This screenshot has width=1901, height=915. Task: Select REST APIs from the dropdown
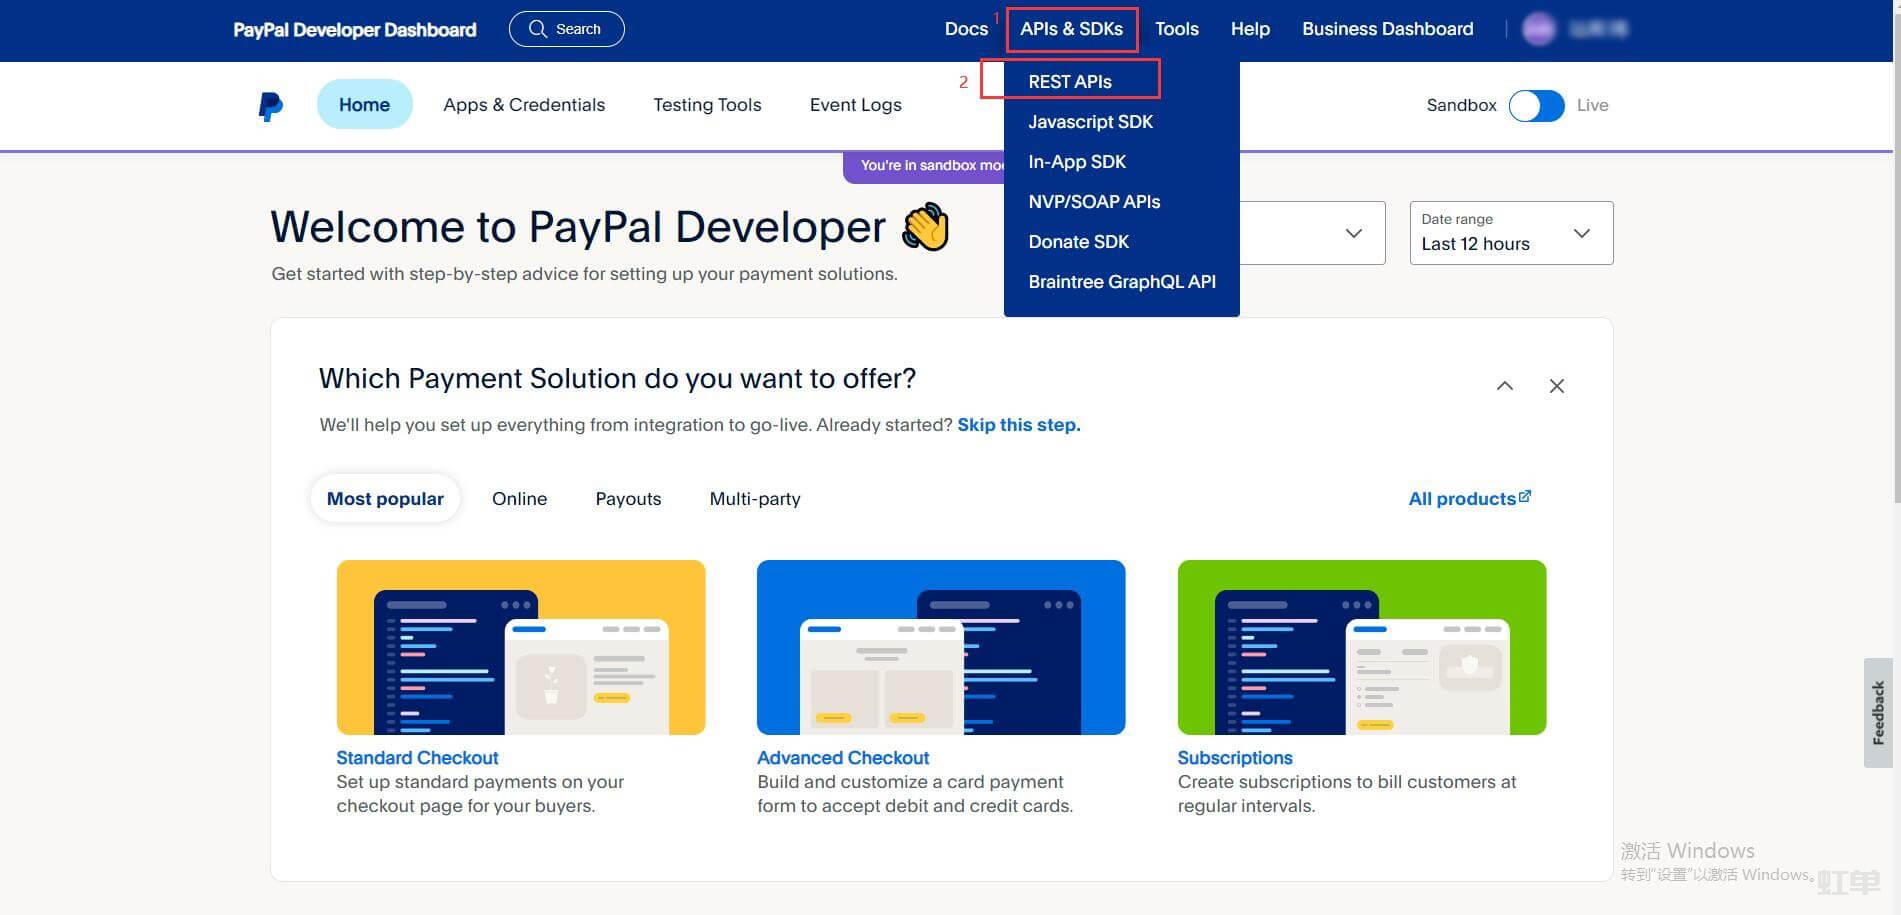pos(1070,81)
